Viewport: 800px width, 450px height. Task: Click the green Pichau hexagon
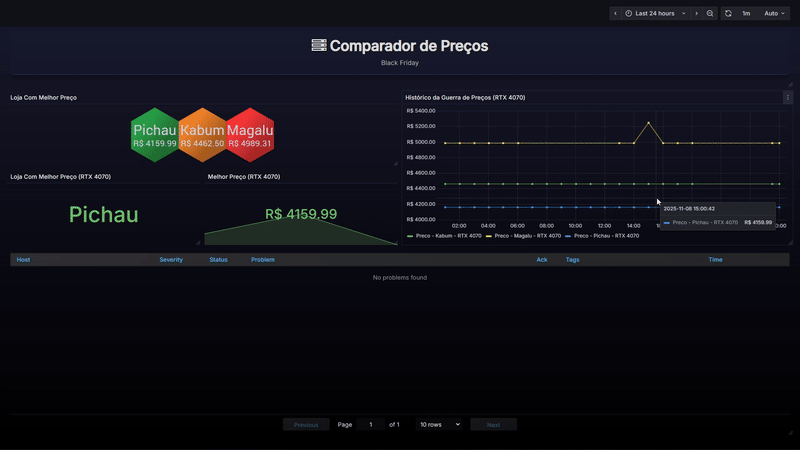[x=155, y=135]
